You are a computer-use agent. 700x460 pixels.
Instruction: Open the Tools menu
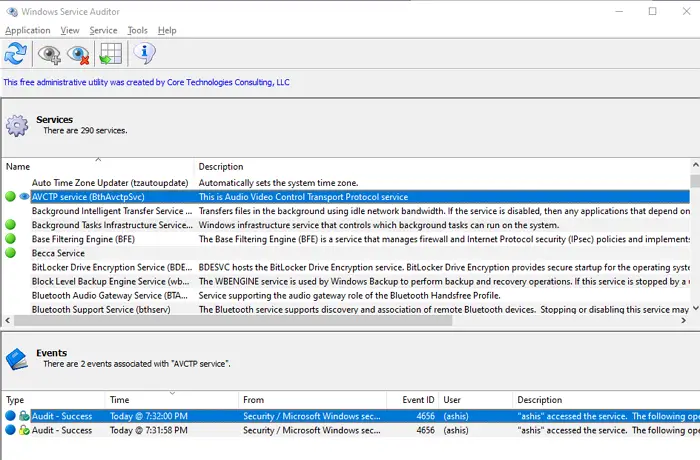[x=137, y=31]
